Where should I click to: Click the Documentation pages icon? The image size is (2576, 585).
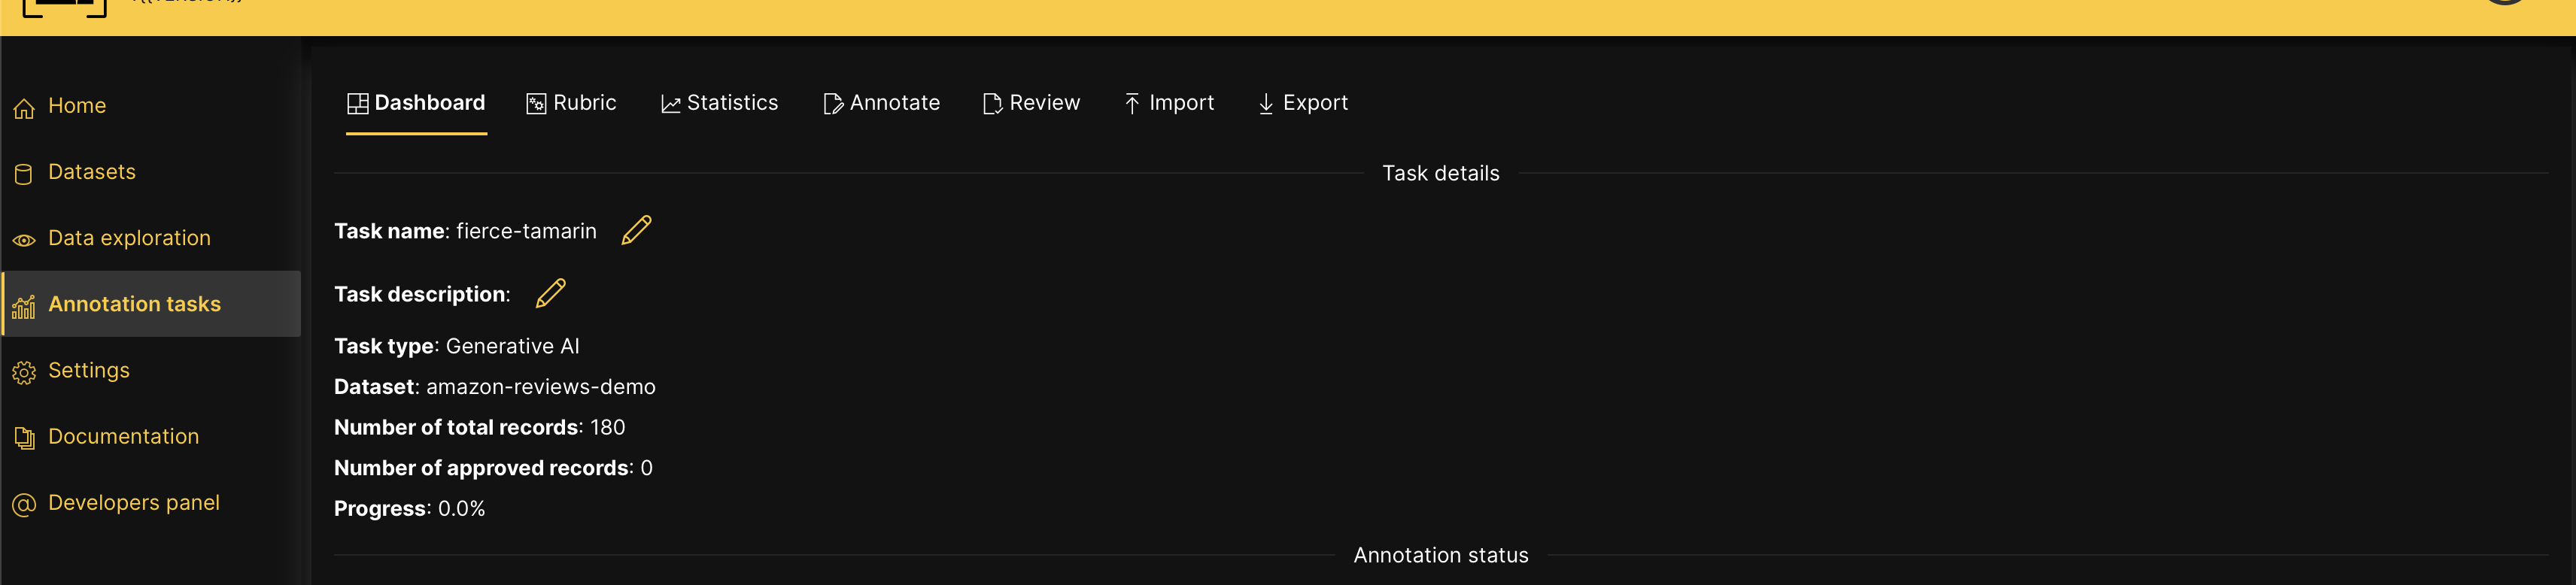pyautogui.click(x=24, y=437)
